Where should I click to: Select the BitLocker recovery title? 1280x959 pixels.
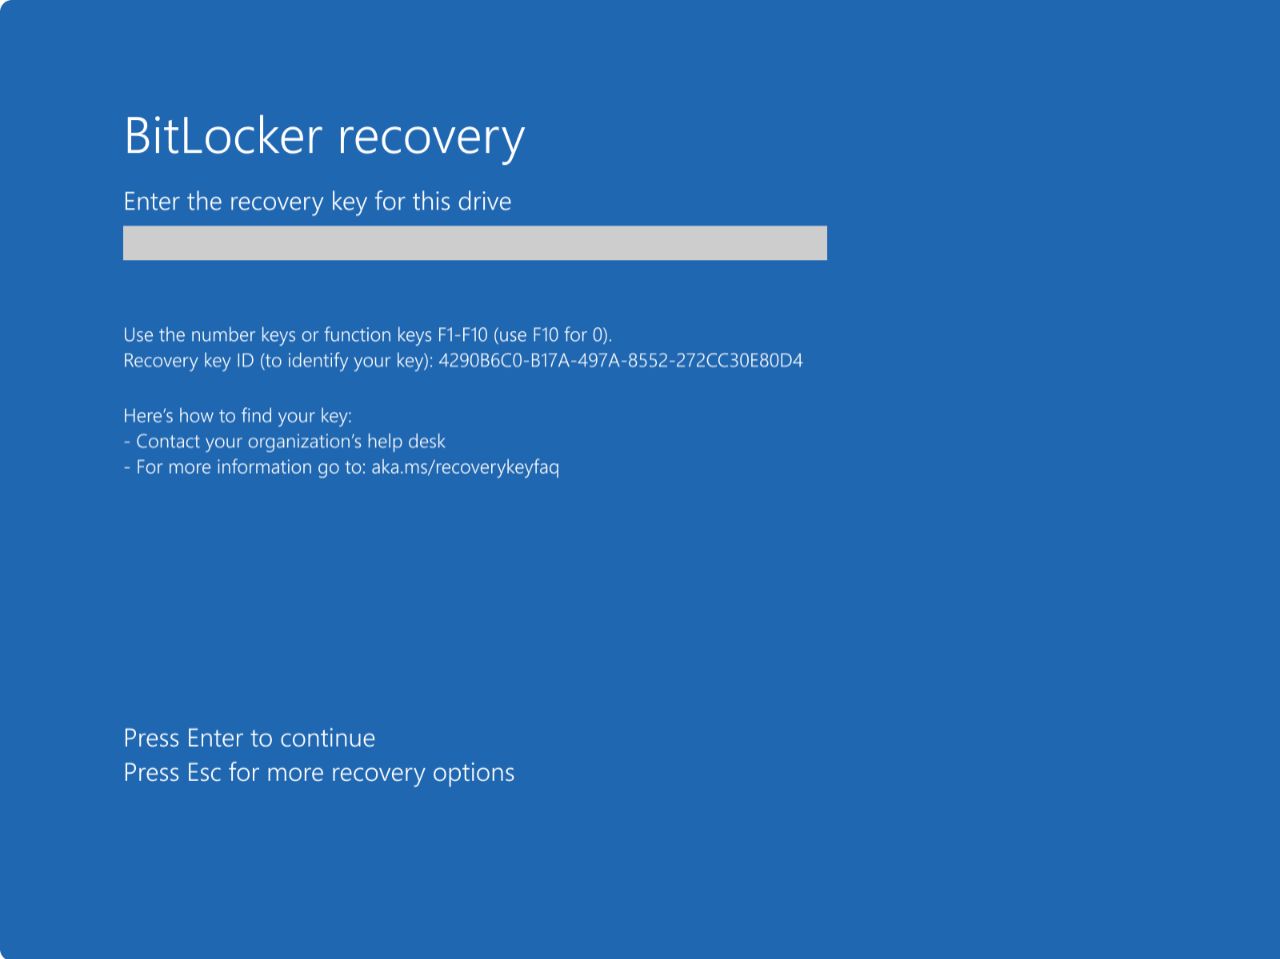(x=324, y=136)
